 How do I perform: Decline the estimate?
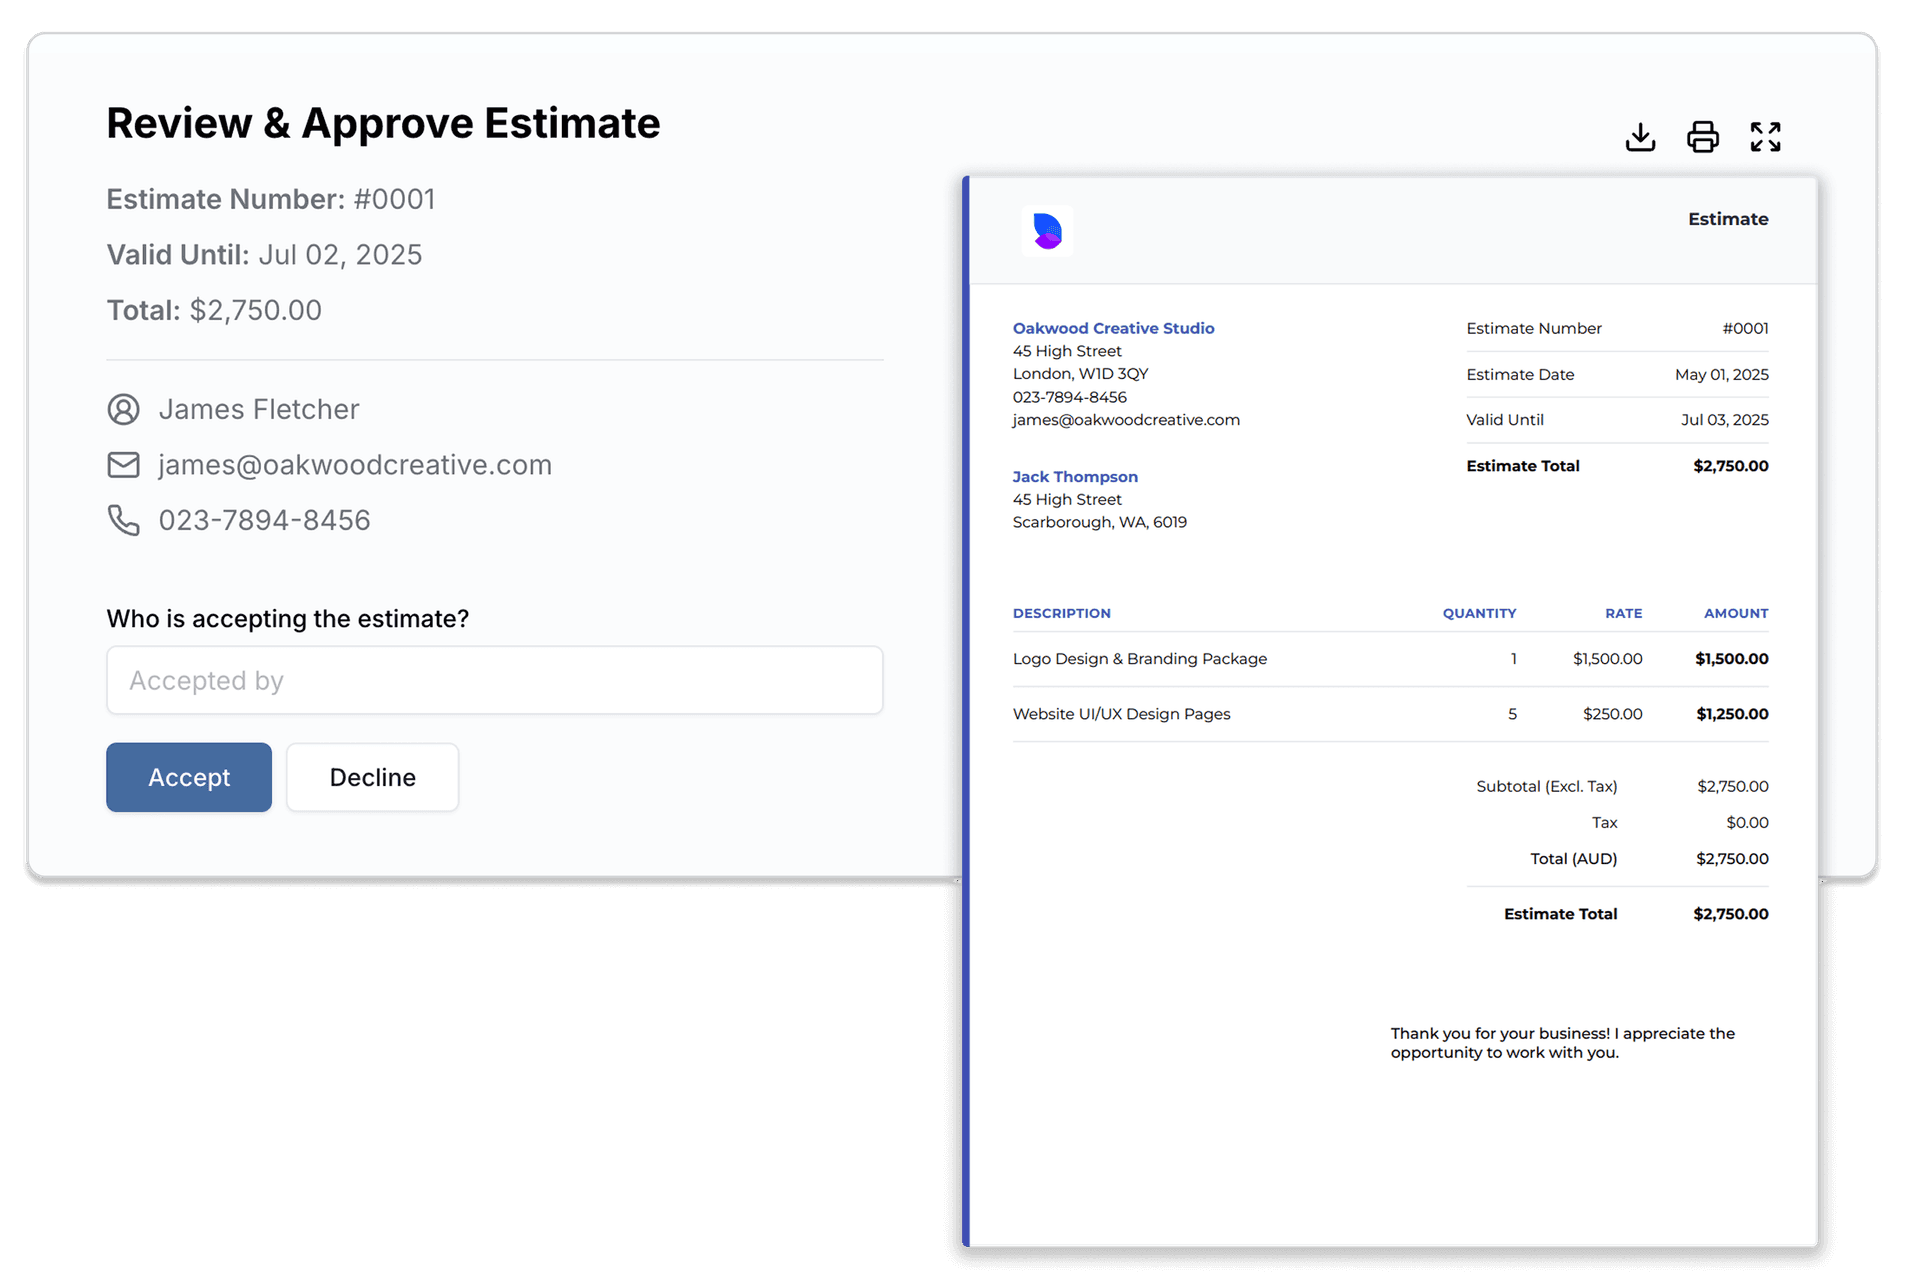click(x=373, y=777)
